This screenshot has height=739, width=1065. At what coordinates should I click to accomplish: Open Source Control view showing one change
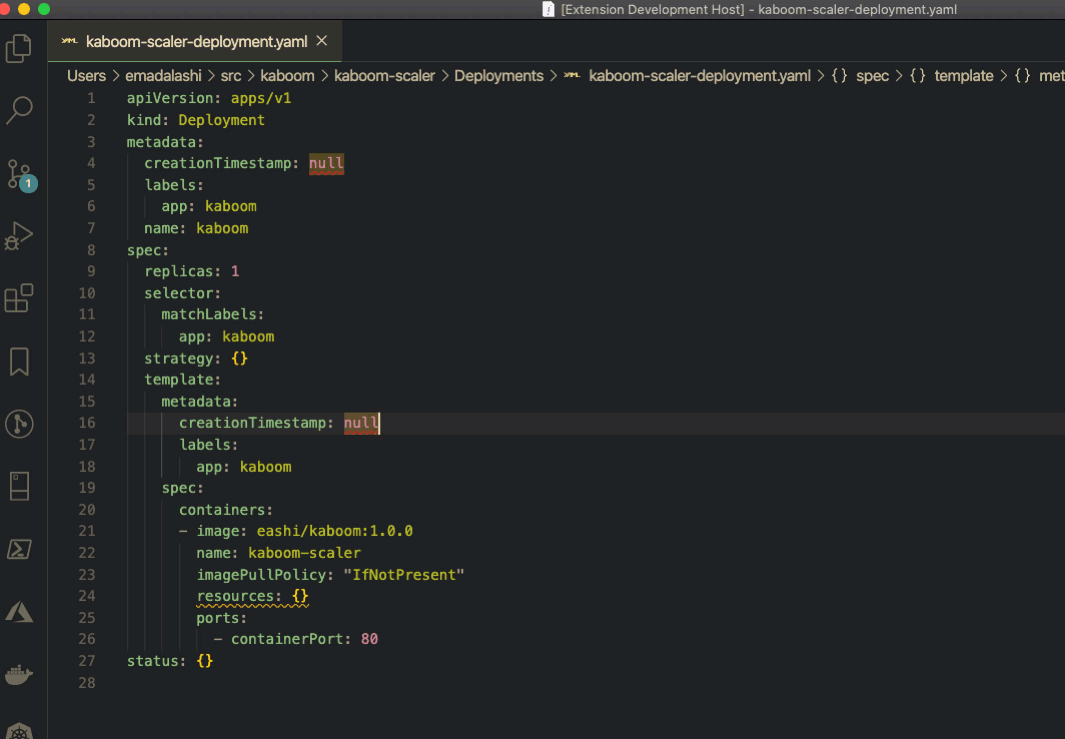coord(20,175)
